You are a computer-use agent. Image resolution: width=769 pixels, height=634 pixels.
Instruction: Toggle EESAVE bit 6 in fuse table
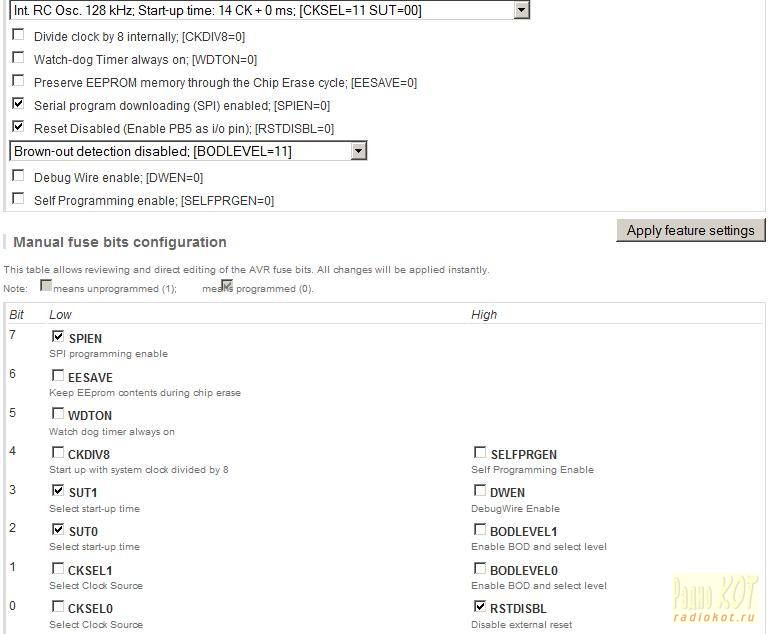tap(58, 377)
